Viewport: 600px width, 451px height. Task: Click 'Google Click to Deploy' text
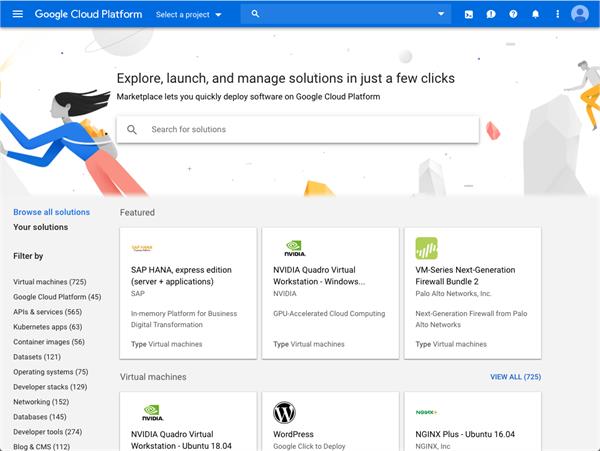click(x=309, y=446)
